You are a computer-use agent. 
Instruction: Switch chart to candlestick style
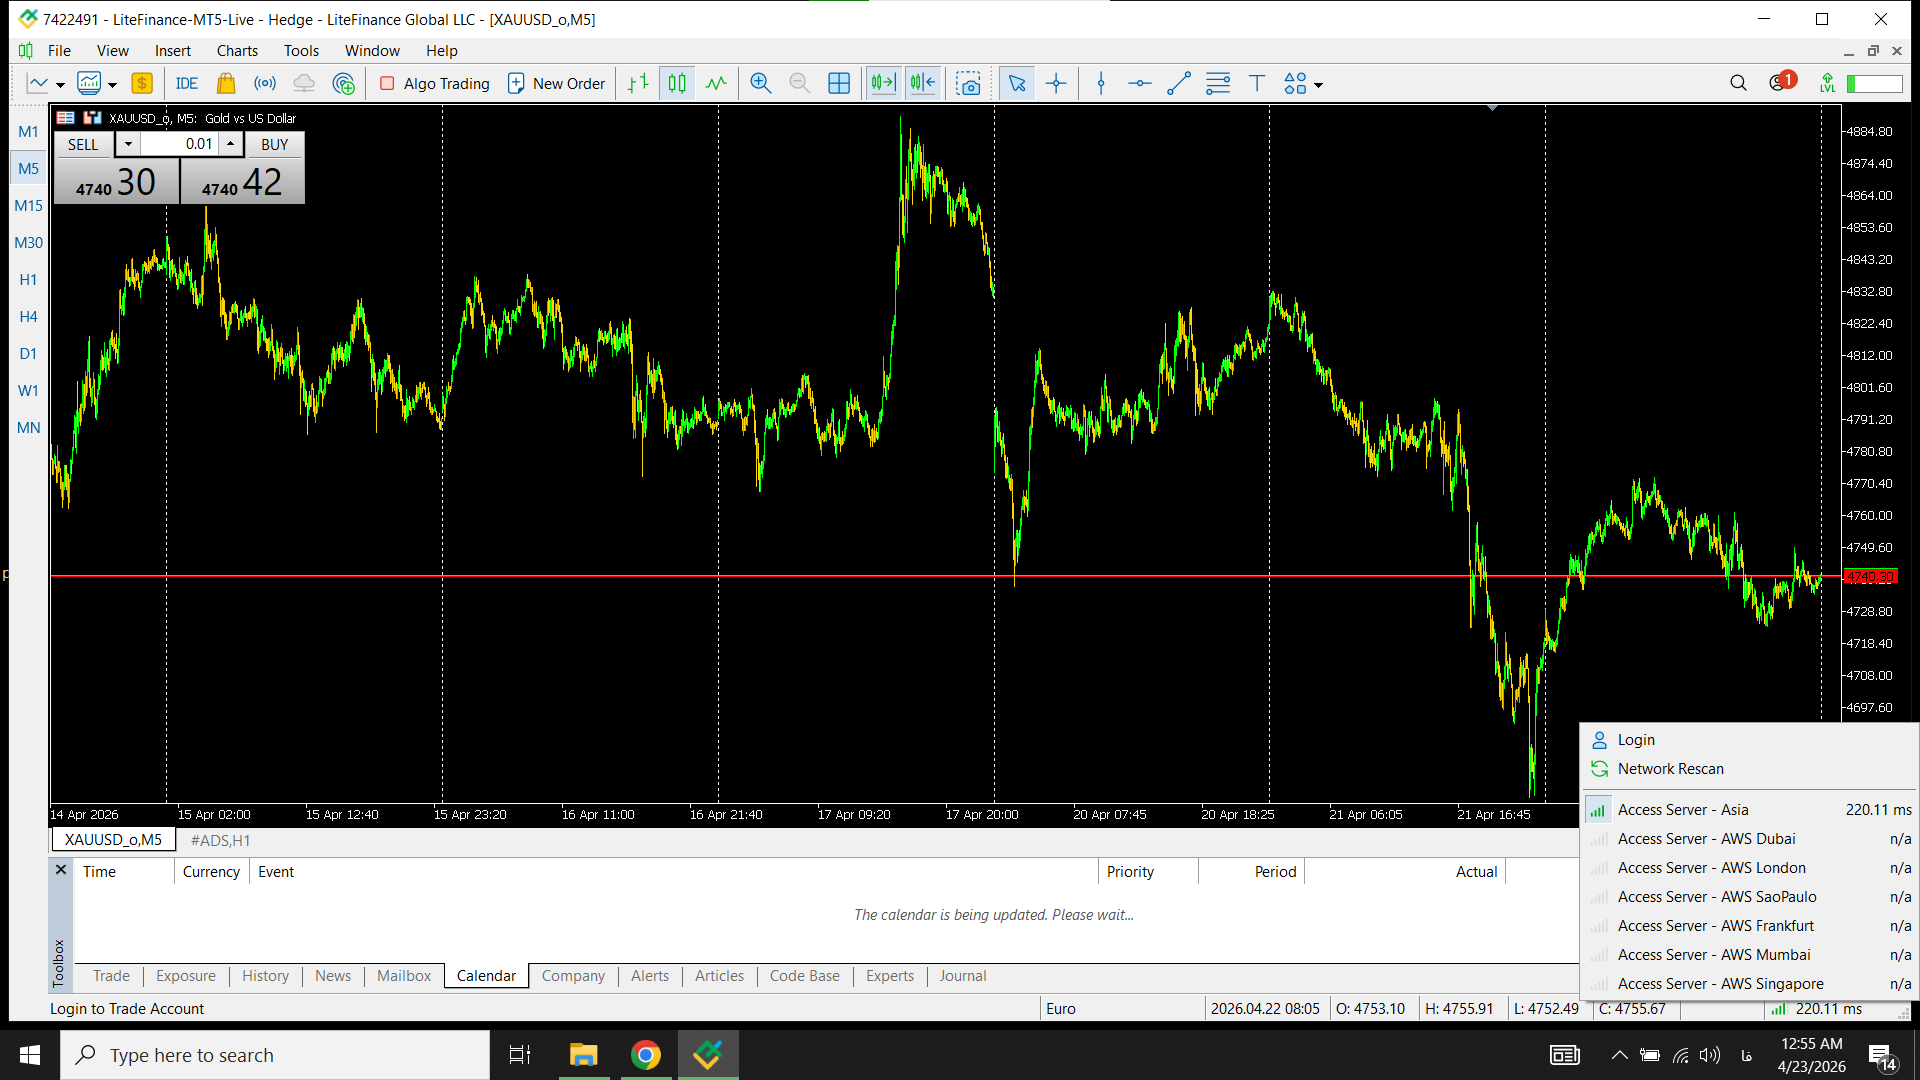pos(677,84)
